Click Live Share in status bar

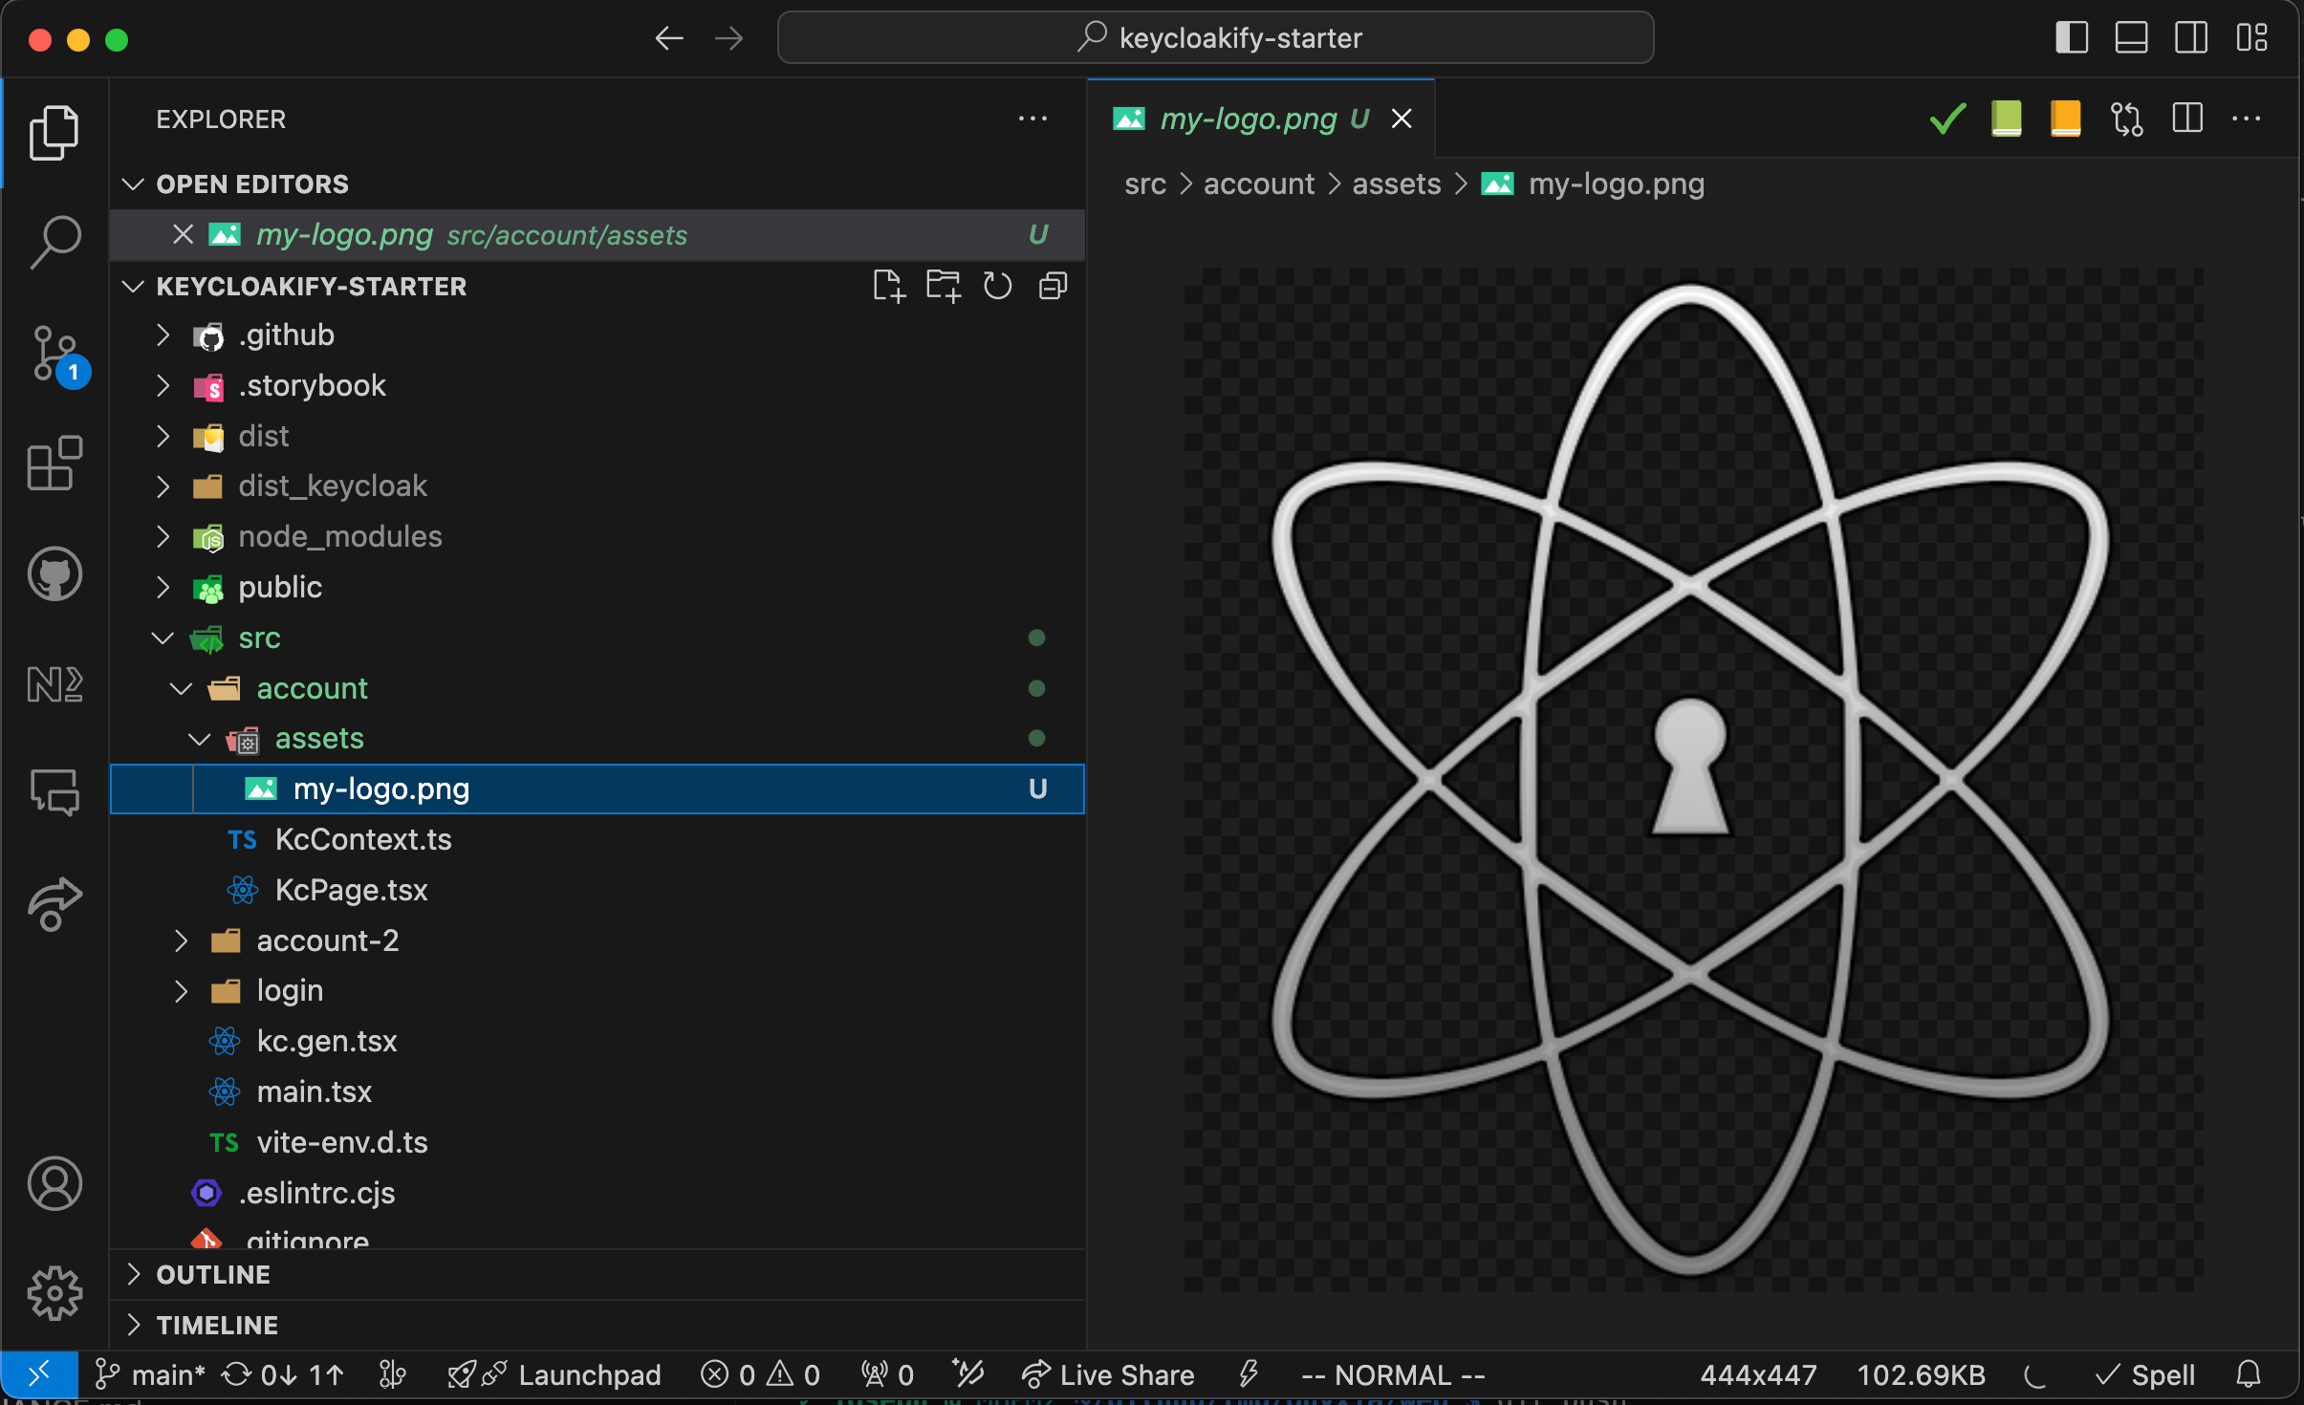1109,1375
